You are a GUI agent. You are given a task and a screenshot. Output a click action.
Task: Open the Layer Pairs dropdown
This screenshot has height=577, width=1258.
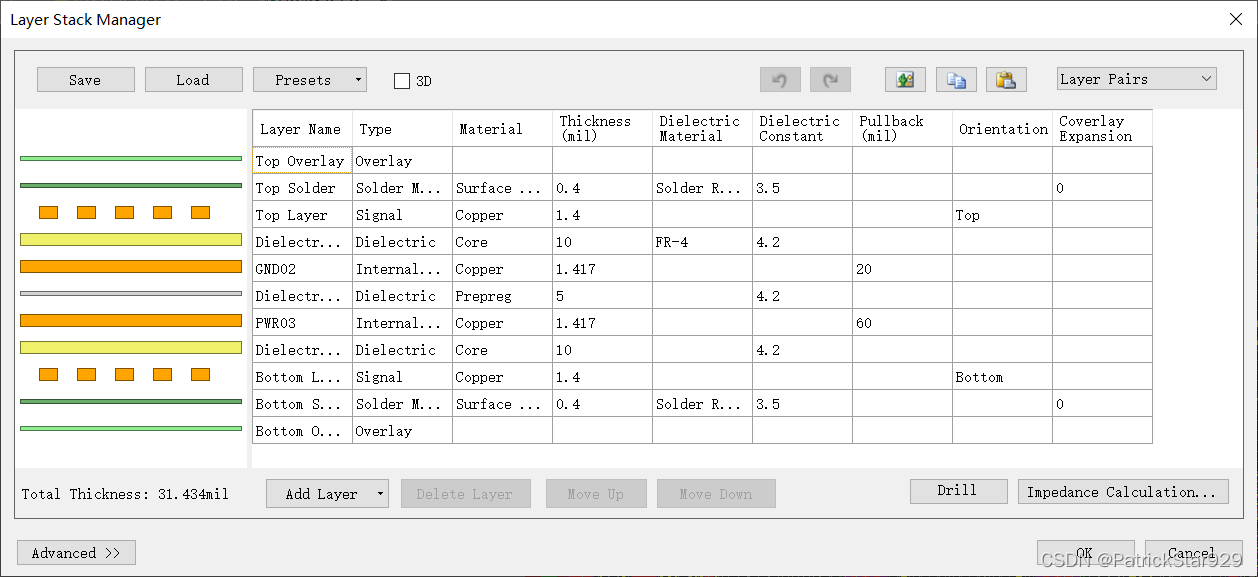pos(1136,79)
